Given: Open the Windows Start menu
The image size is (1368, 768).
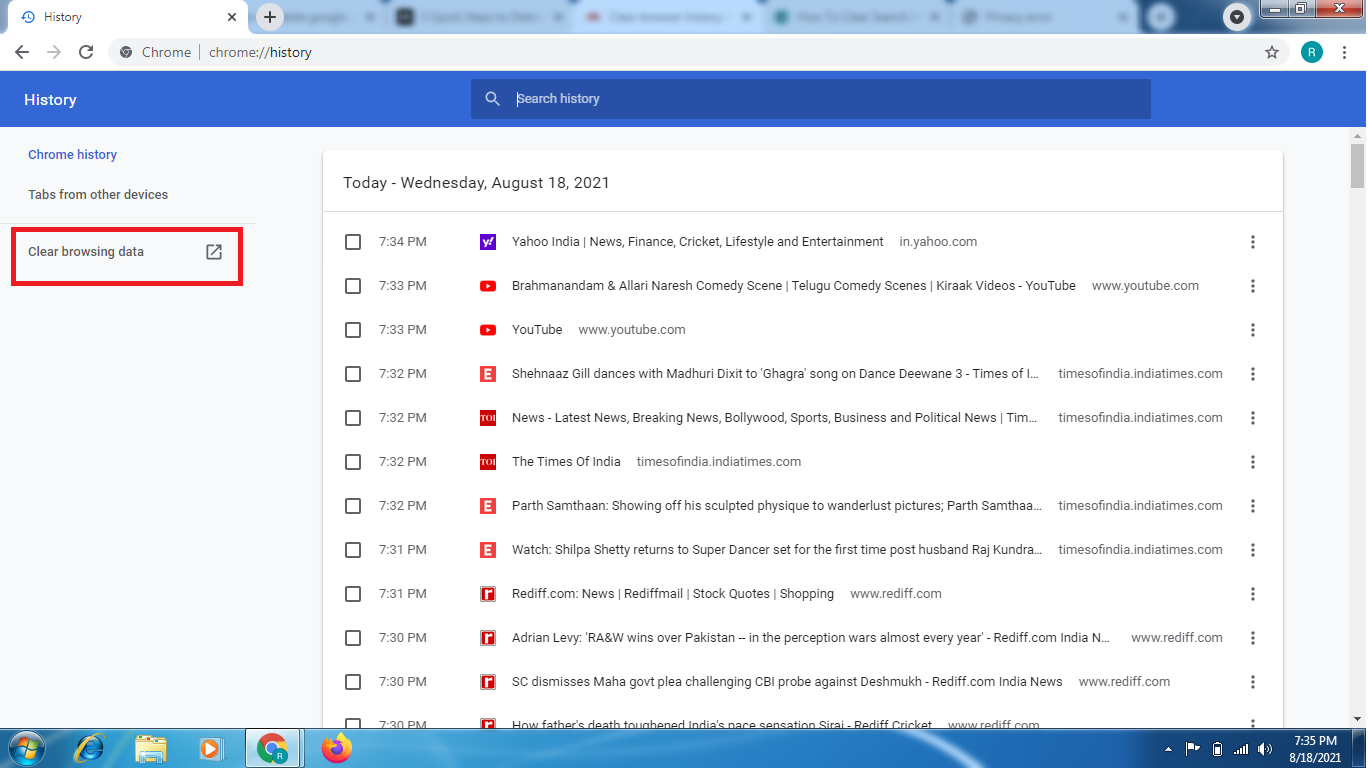Looking at the screenshot, I should [x=26, y=748].
